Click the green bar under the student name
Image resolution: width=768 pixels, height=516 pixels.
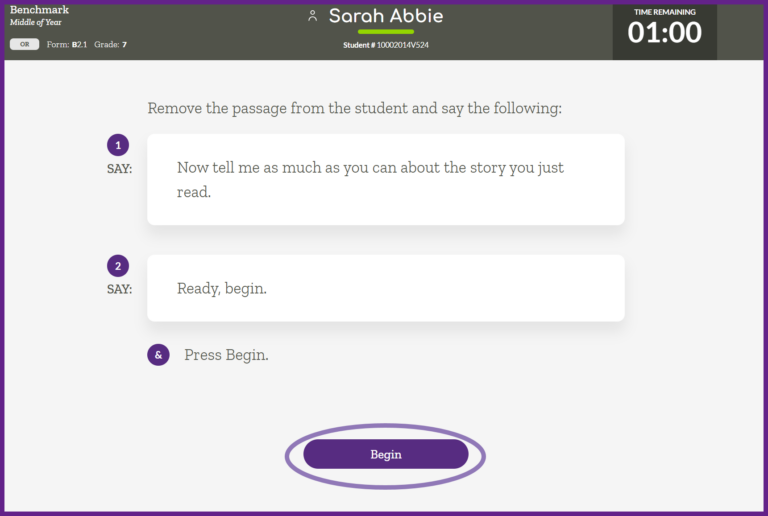385,32
